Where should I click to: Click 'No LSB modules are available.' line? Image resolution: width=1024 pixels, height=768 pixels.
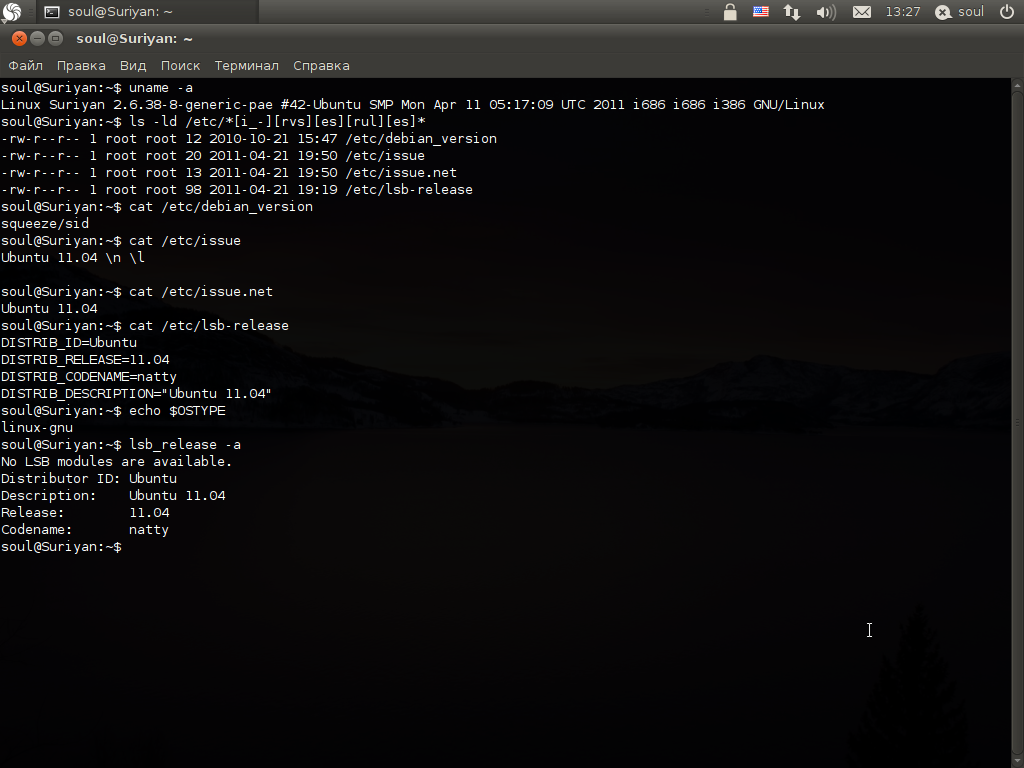[x=116, y=461]
